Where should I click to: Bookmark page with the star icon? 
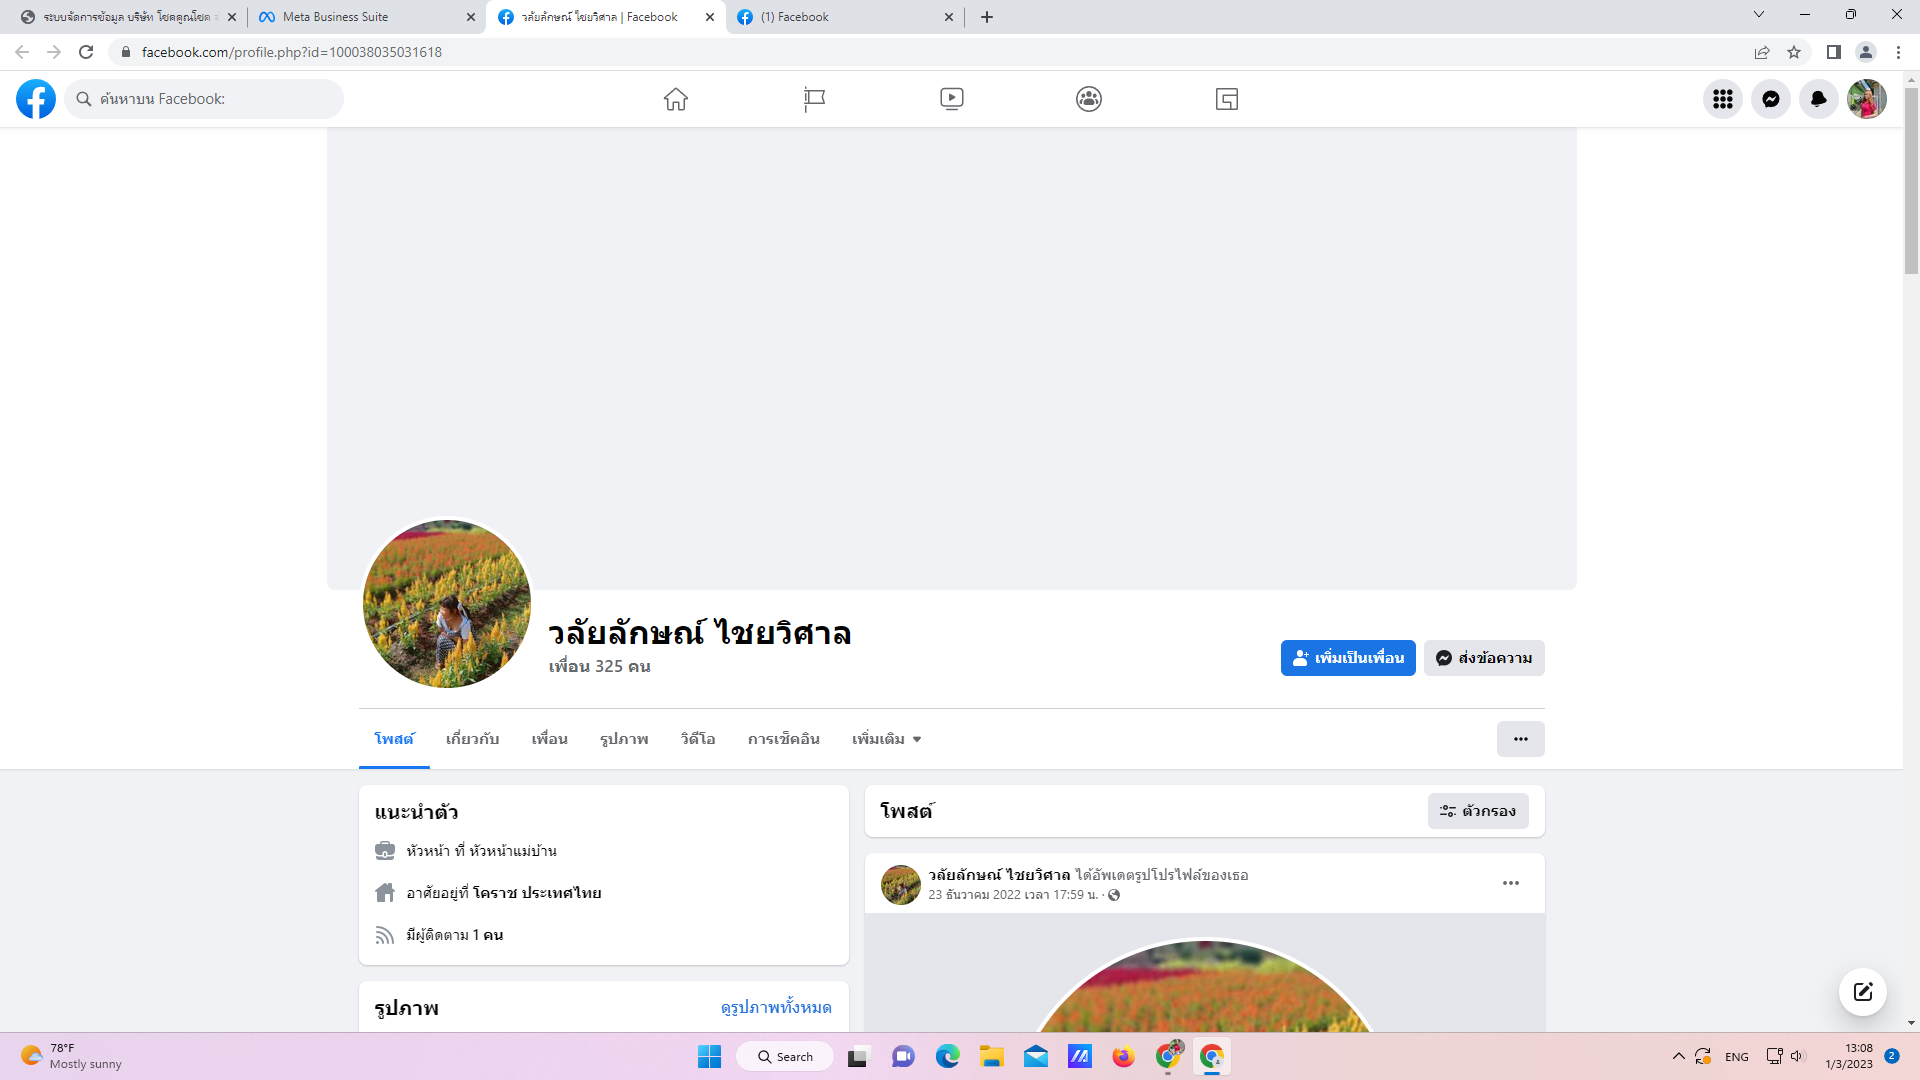pos(1794,52)
